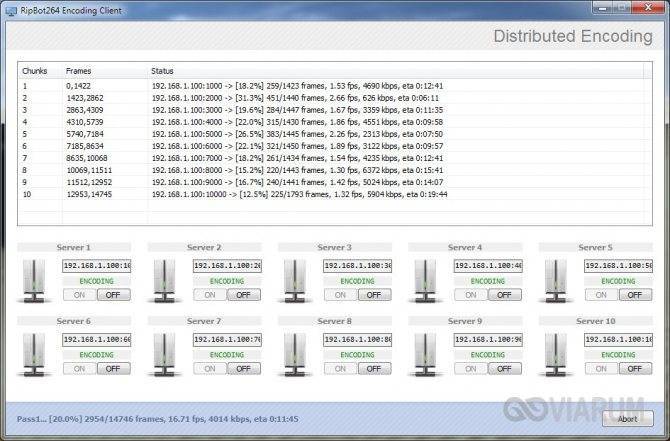Image resolution: width=670 pixels, height=441 pixels.
Task: Close the RipBot264 Encoding Client window
Action: tap(649, 7)
